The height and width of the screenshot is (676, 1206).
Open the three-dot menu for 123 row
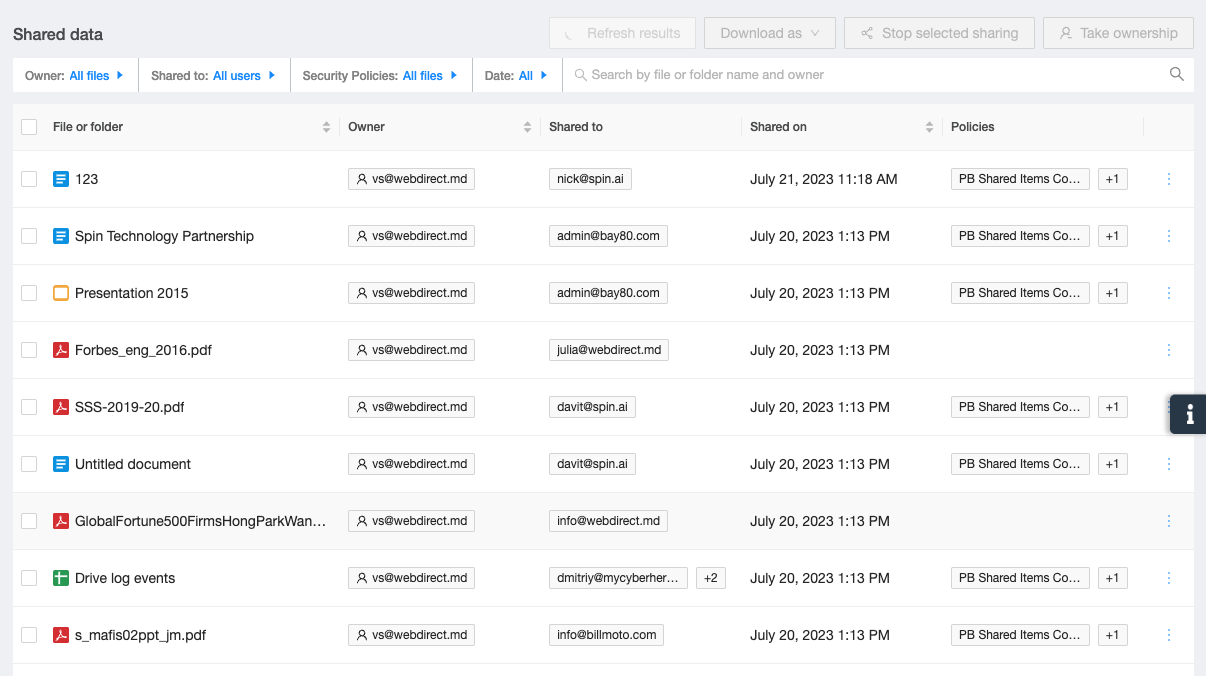[1169, 179]
